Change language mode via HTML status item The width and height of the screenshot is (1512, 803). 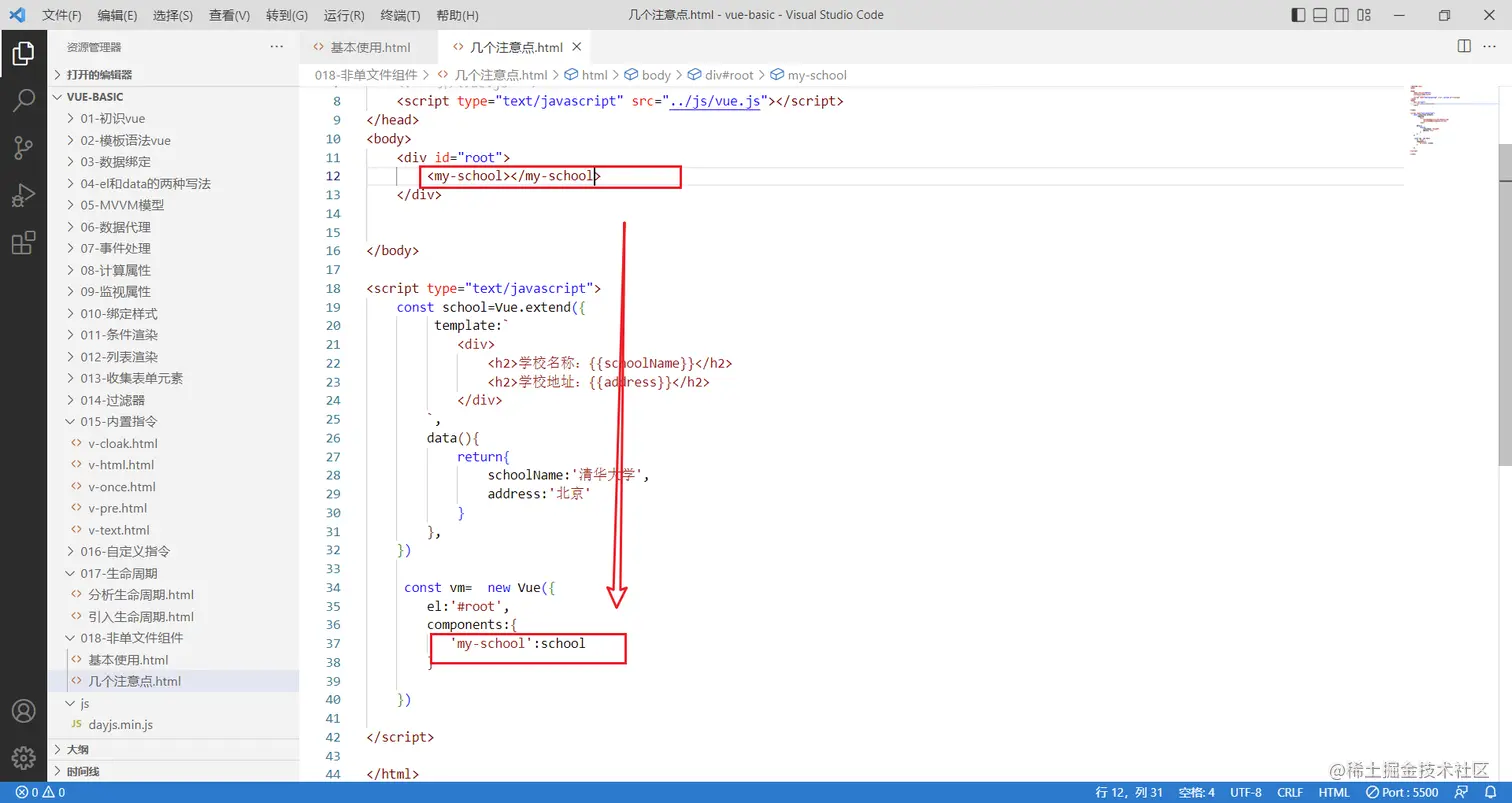pyautogui.click(x=1334, y=792)
